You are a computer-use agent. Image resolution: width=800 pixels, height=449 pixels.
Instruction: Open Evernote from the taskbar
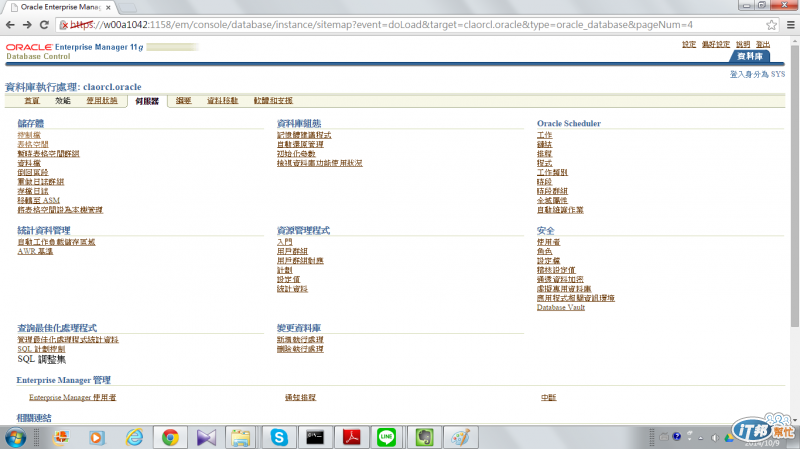click(x=423, y=438)
